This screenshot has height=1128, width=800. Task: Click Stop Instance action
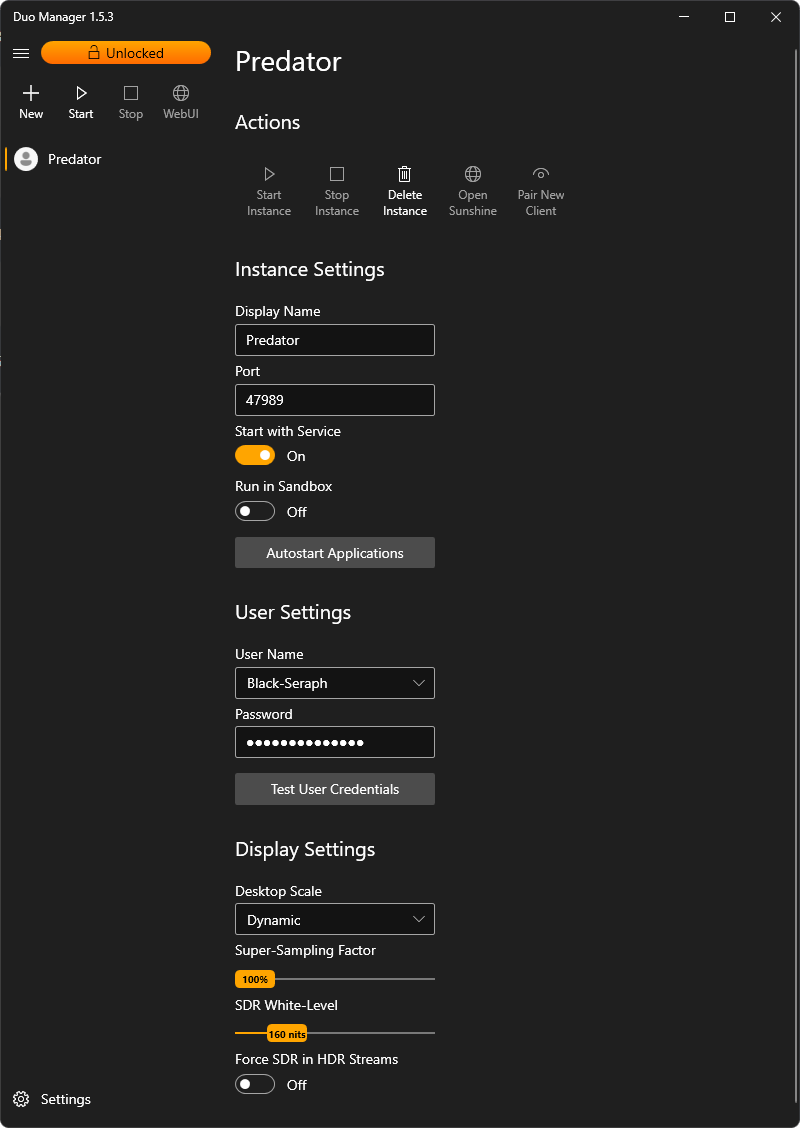[x=337, y=191]
